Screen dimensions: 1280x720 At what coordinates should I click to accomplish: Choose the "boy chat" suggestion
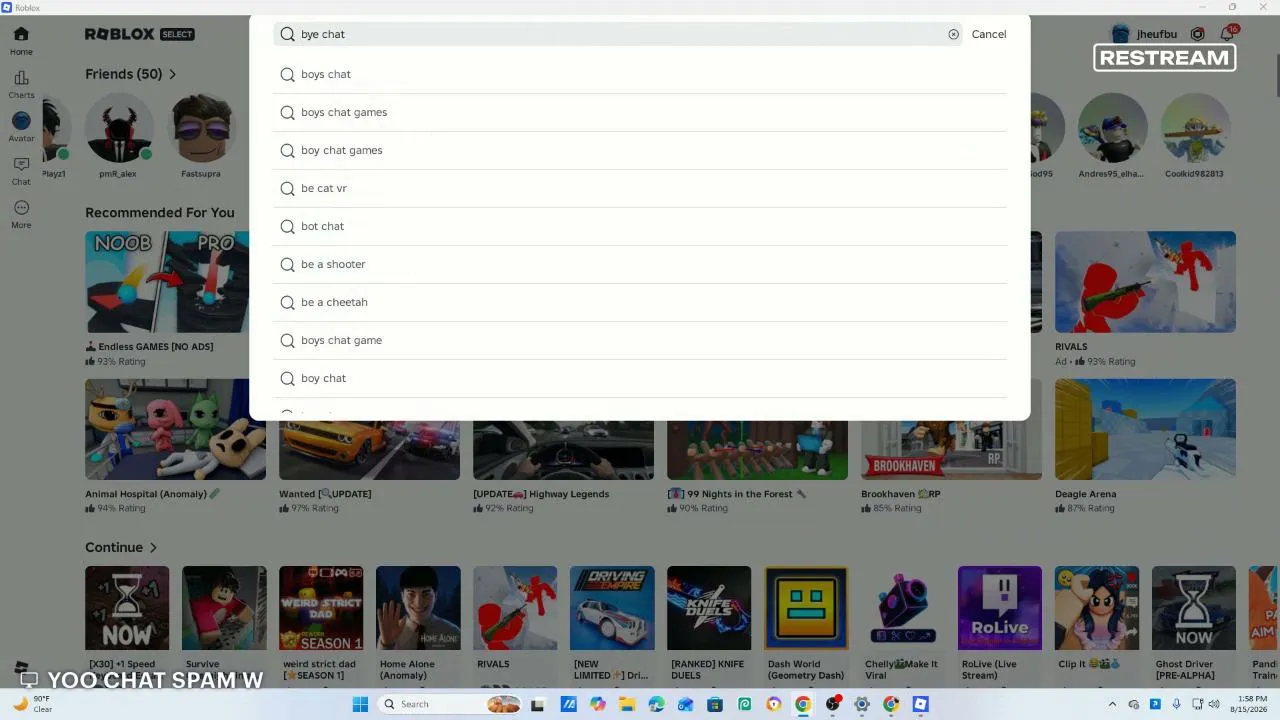tap(640, 378)
